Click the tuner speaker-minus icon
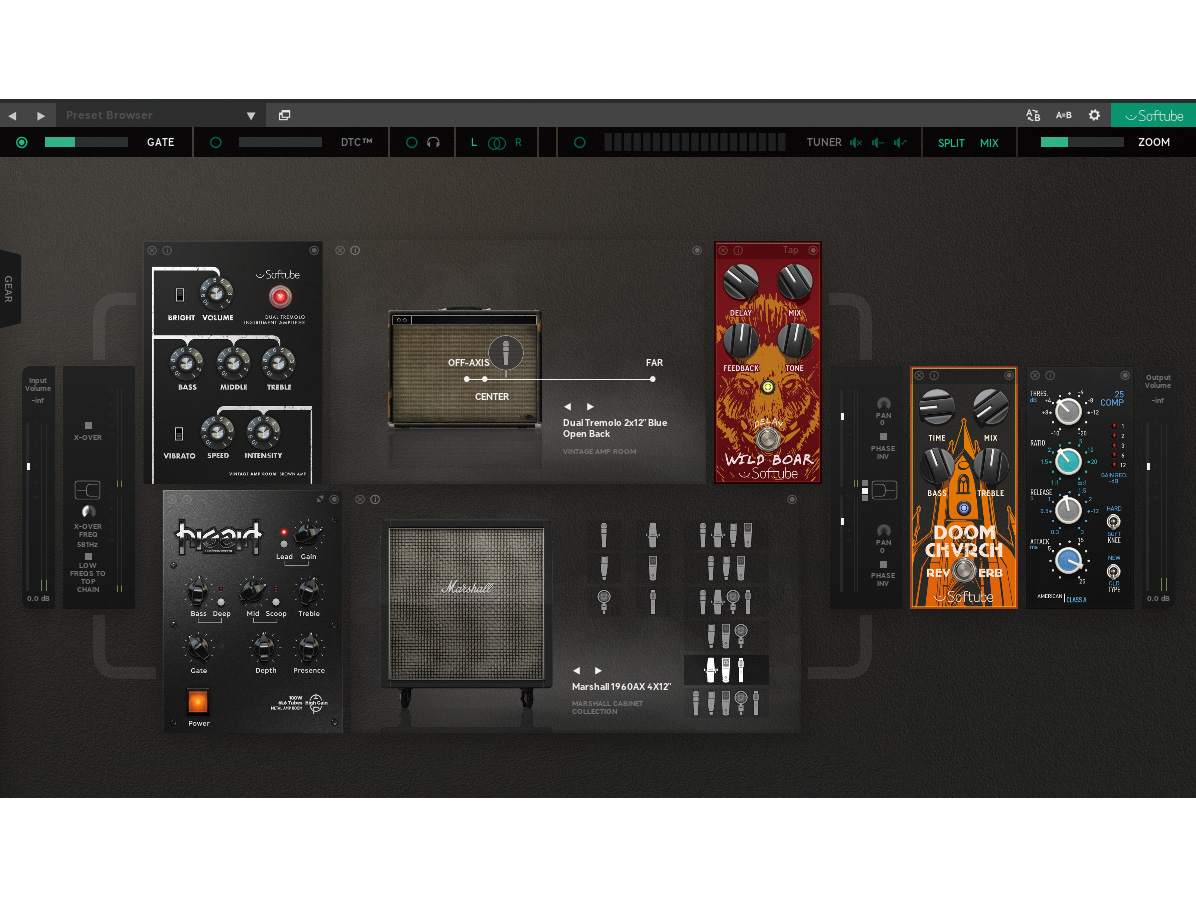This screenshot has width=1196, height=897. [878, 143]
